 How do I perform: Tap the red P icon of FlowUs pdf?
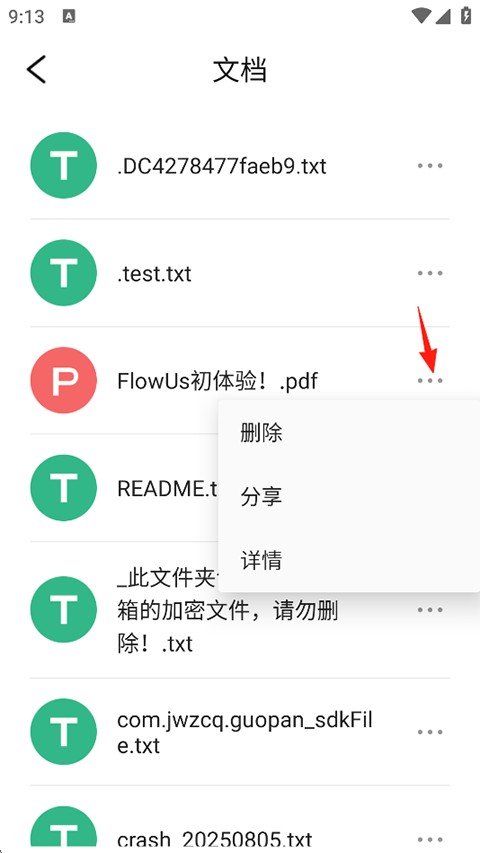(63, 381)
